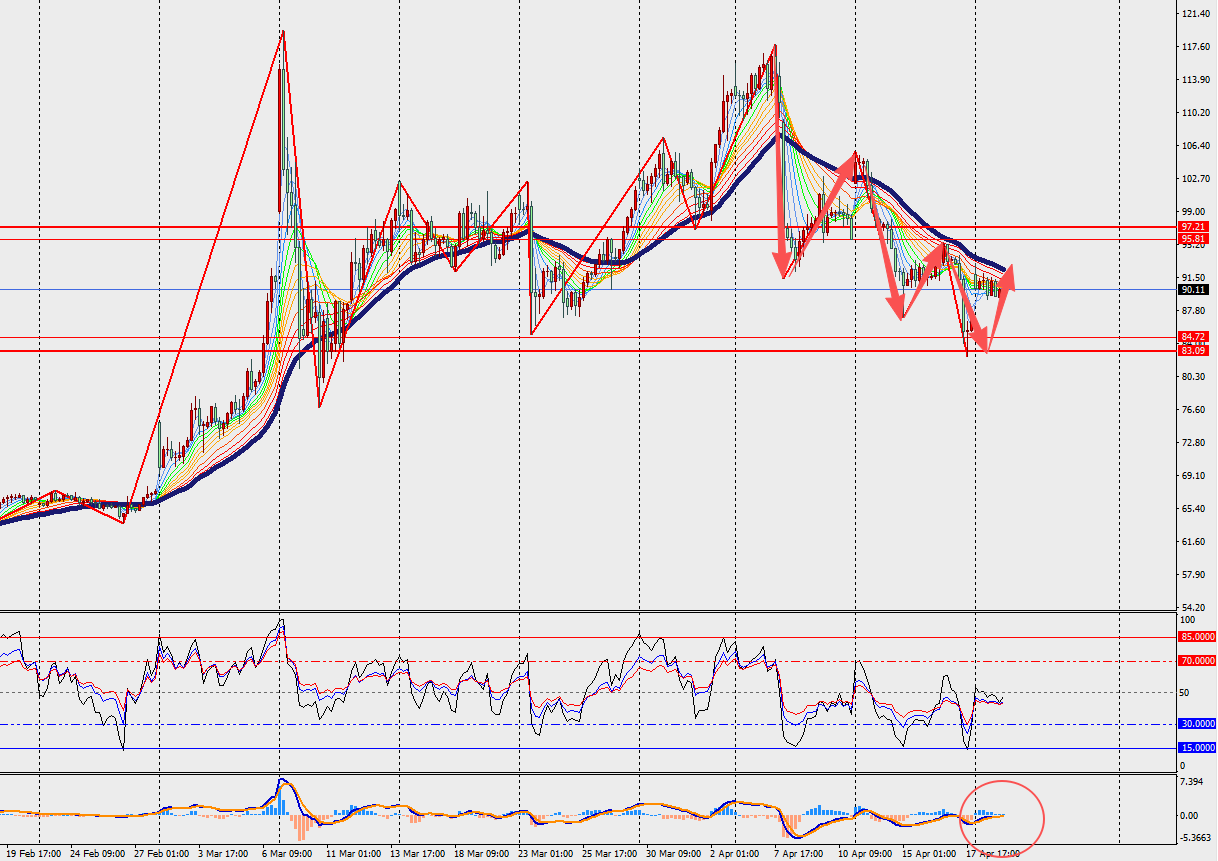Image resolution: width=1218 pixels, height=861 pixels.
Task: Click the 2 Apr 01:00 time label
Action: pyautogui.click(x=736, y=854)
